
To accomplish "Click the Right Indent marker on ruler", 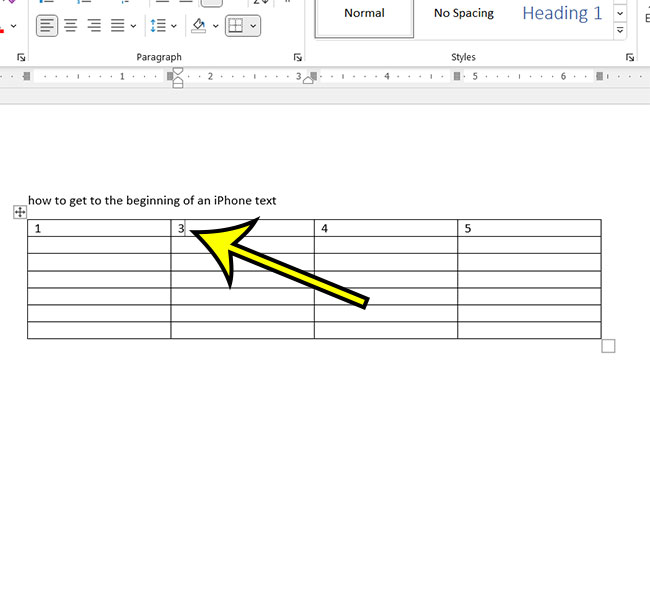I will [x=308, y=80].
